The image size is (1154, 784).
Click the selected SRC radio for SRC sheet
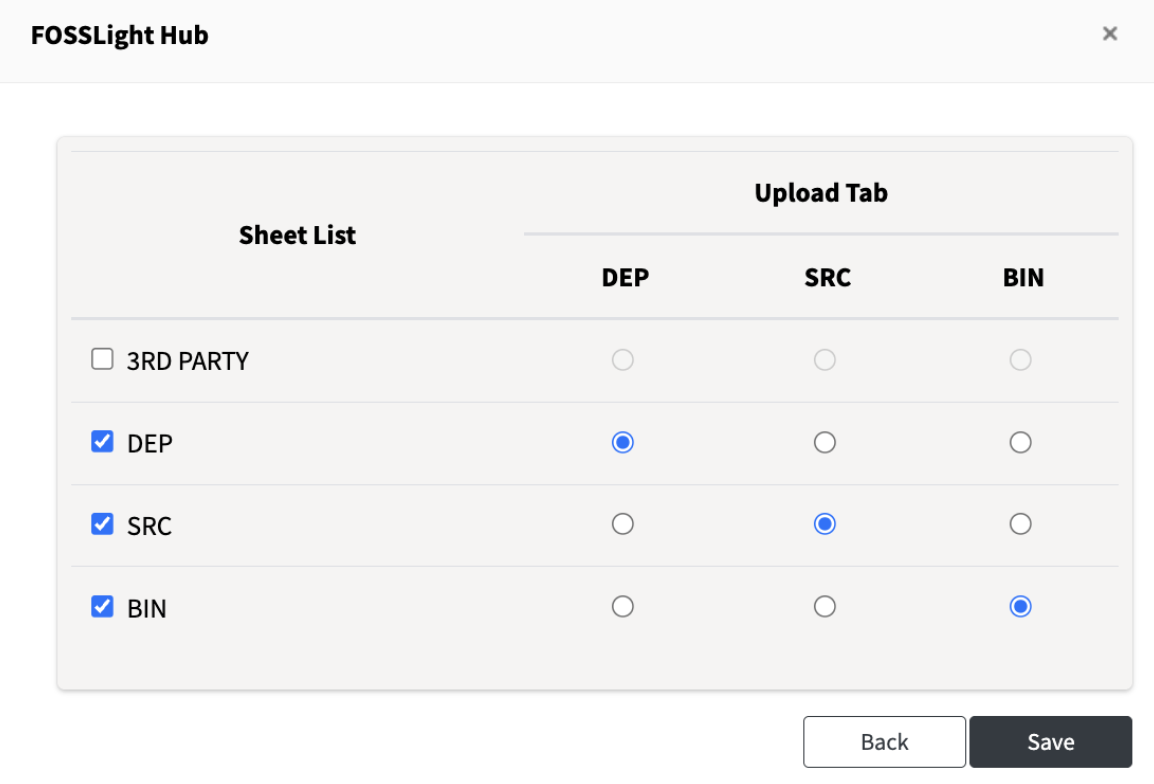point(825,523)
